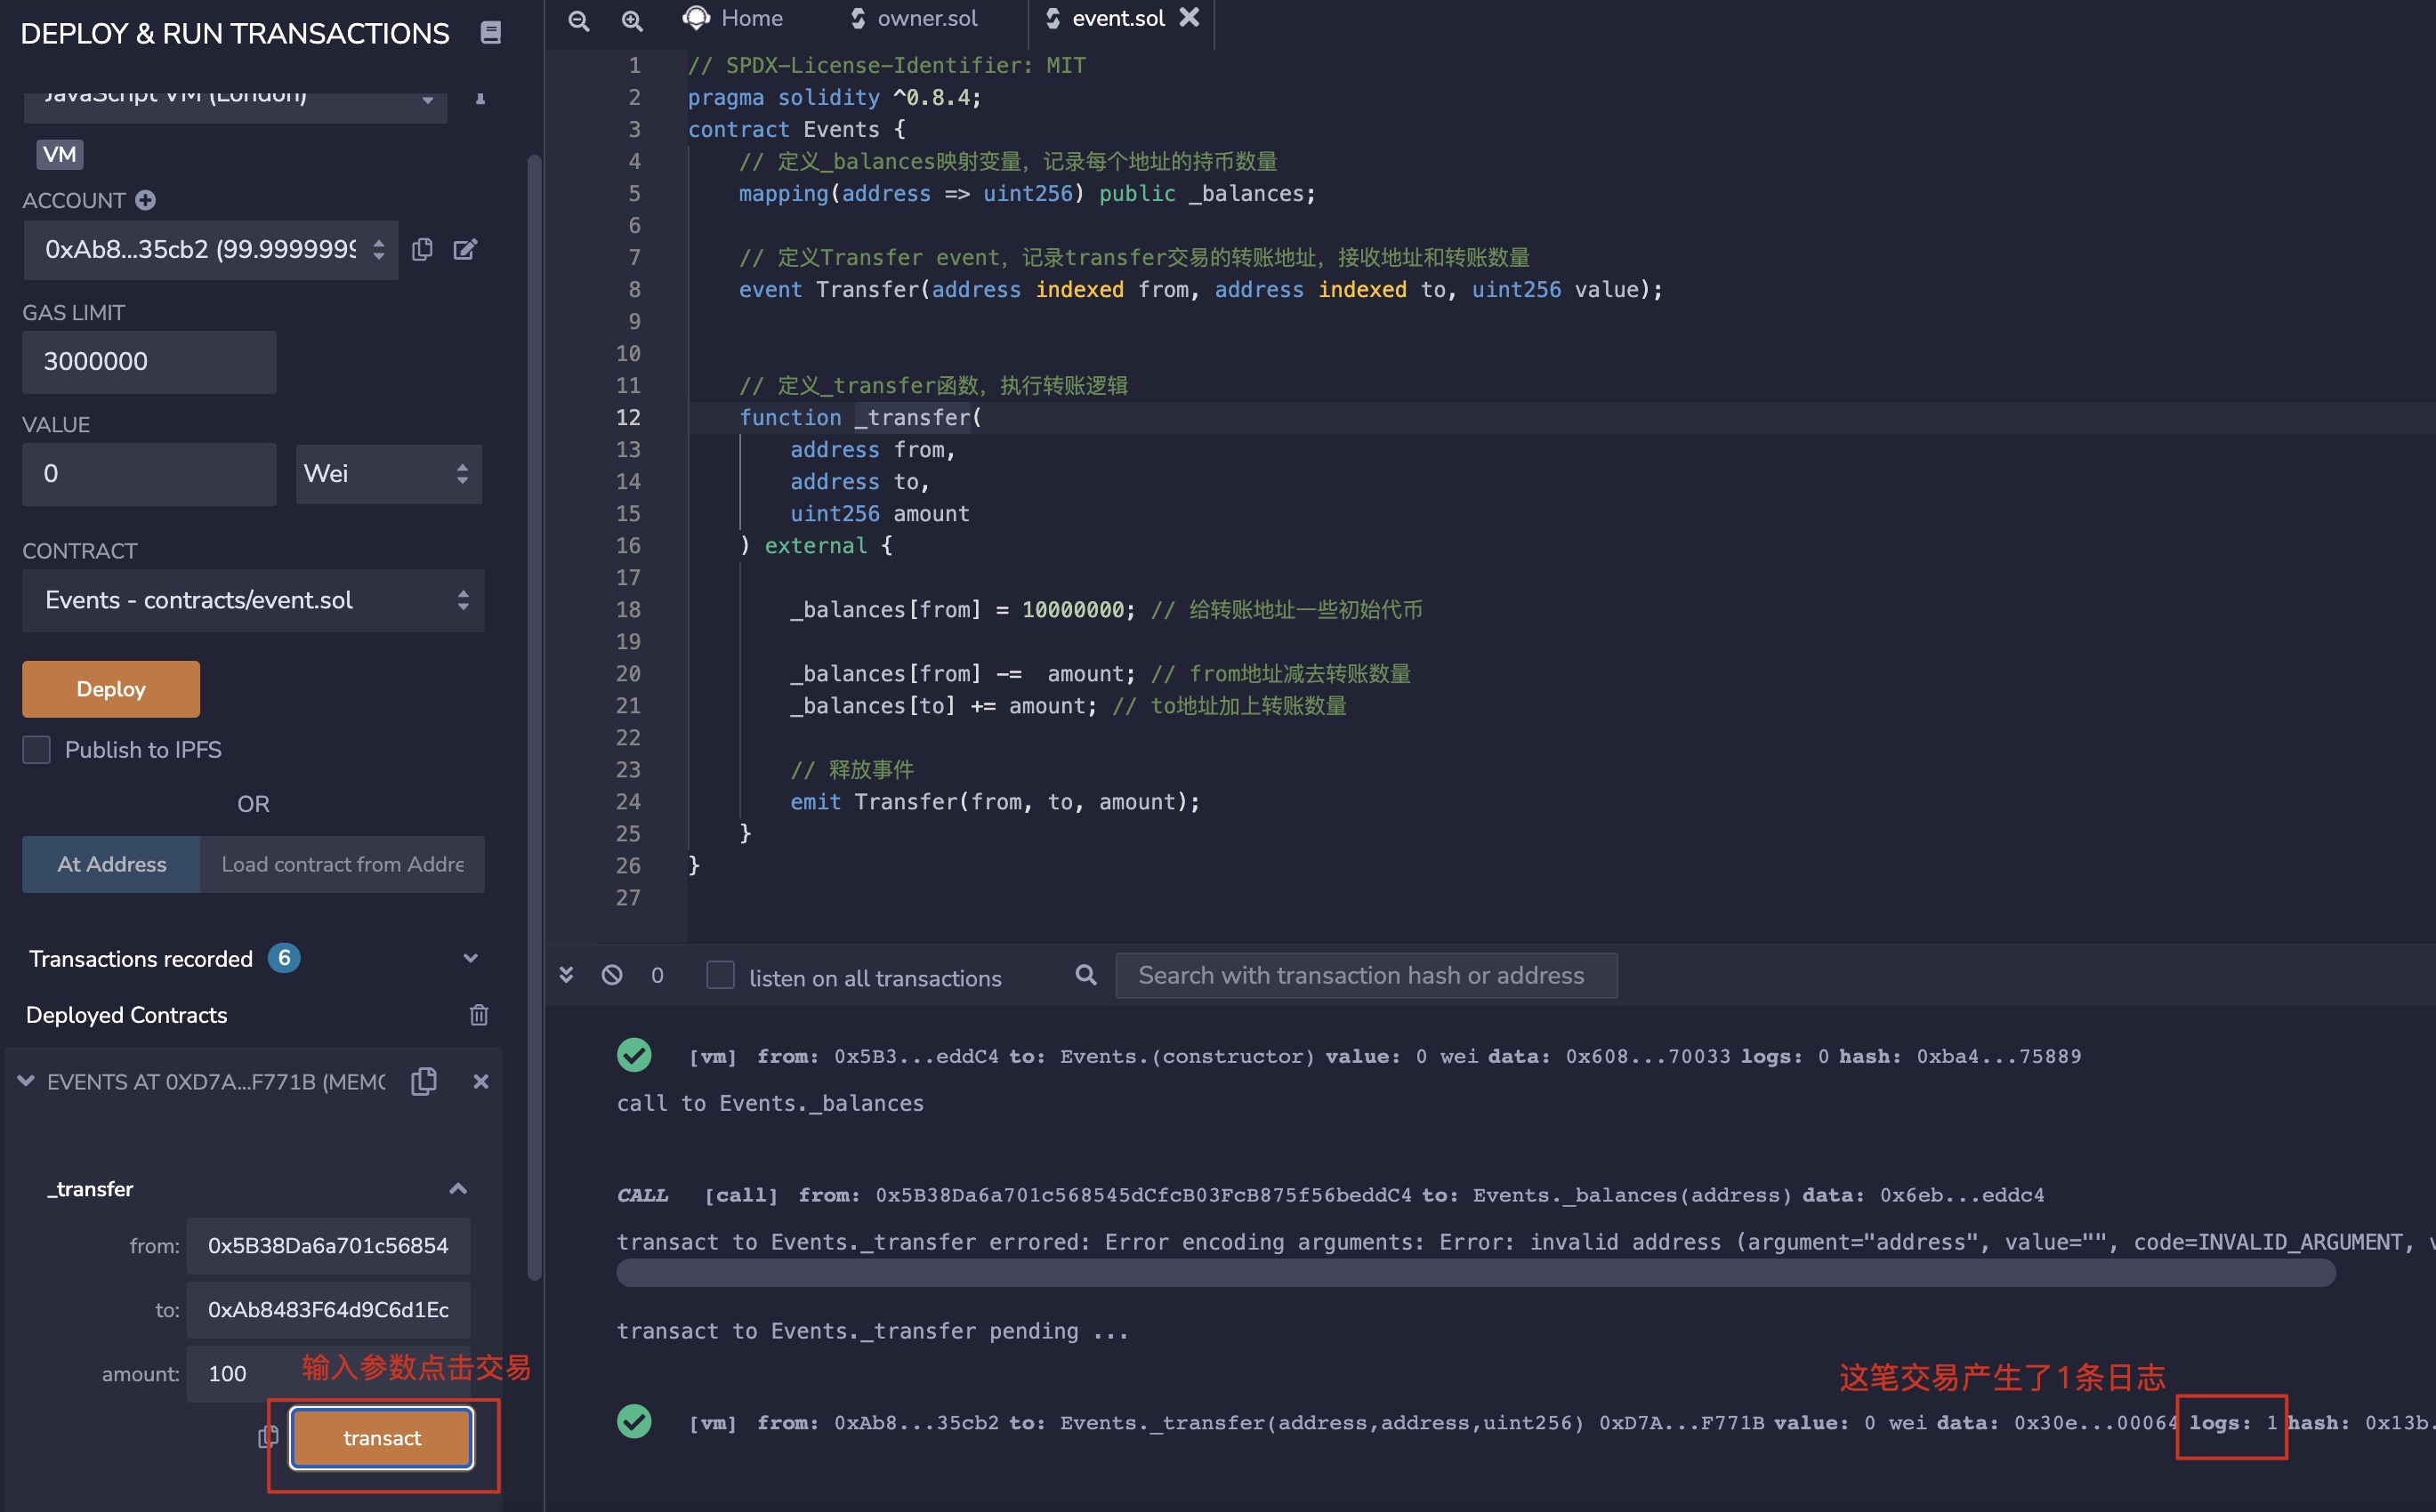The width and height of the screenshot is (2436, 1512).
Task: Click the transaction hash search field
Action: 1365,975
